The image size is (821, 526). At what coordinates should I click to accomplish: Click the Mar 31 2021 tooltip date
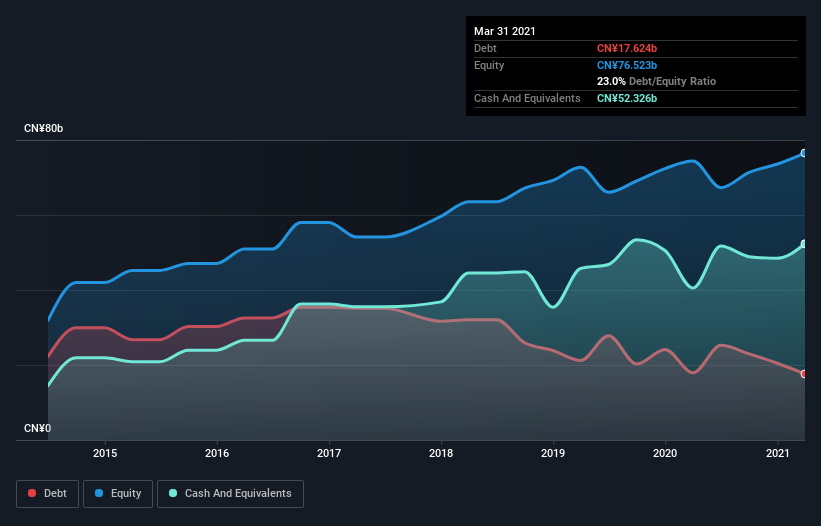(x=505, y=31)
